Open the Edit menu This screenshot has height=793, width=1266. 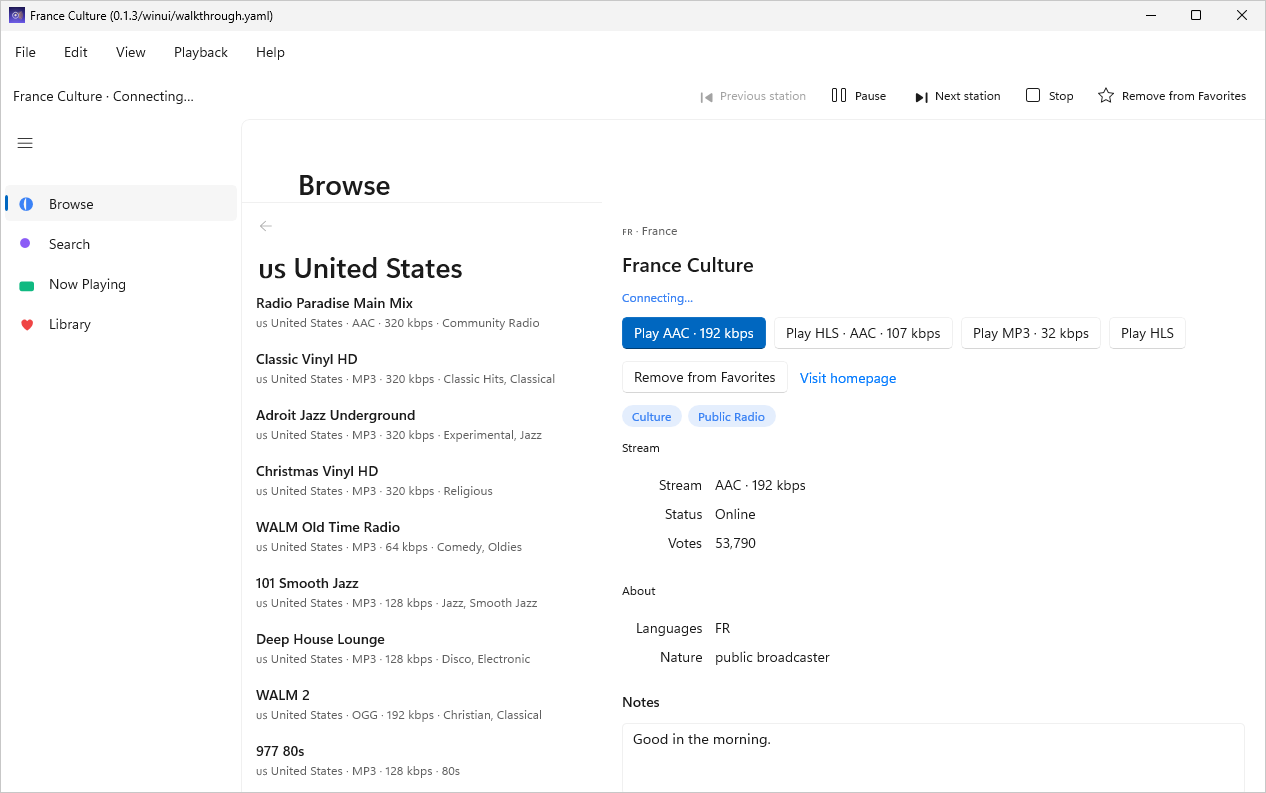[x=76, y=52]
